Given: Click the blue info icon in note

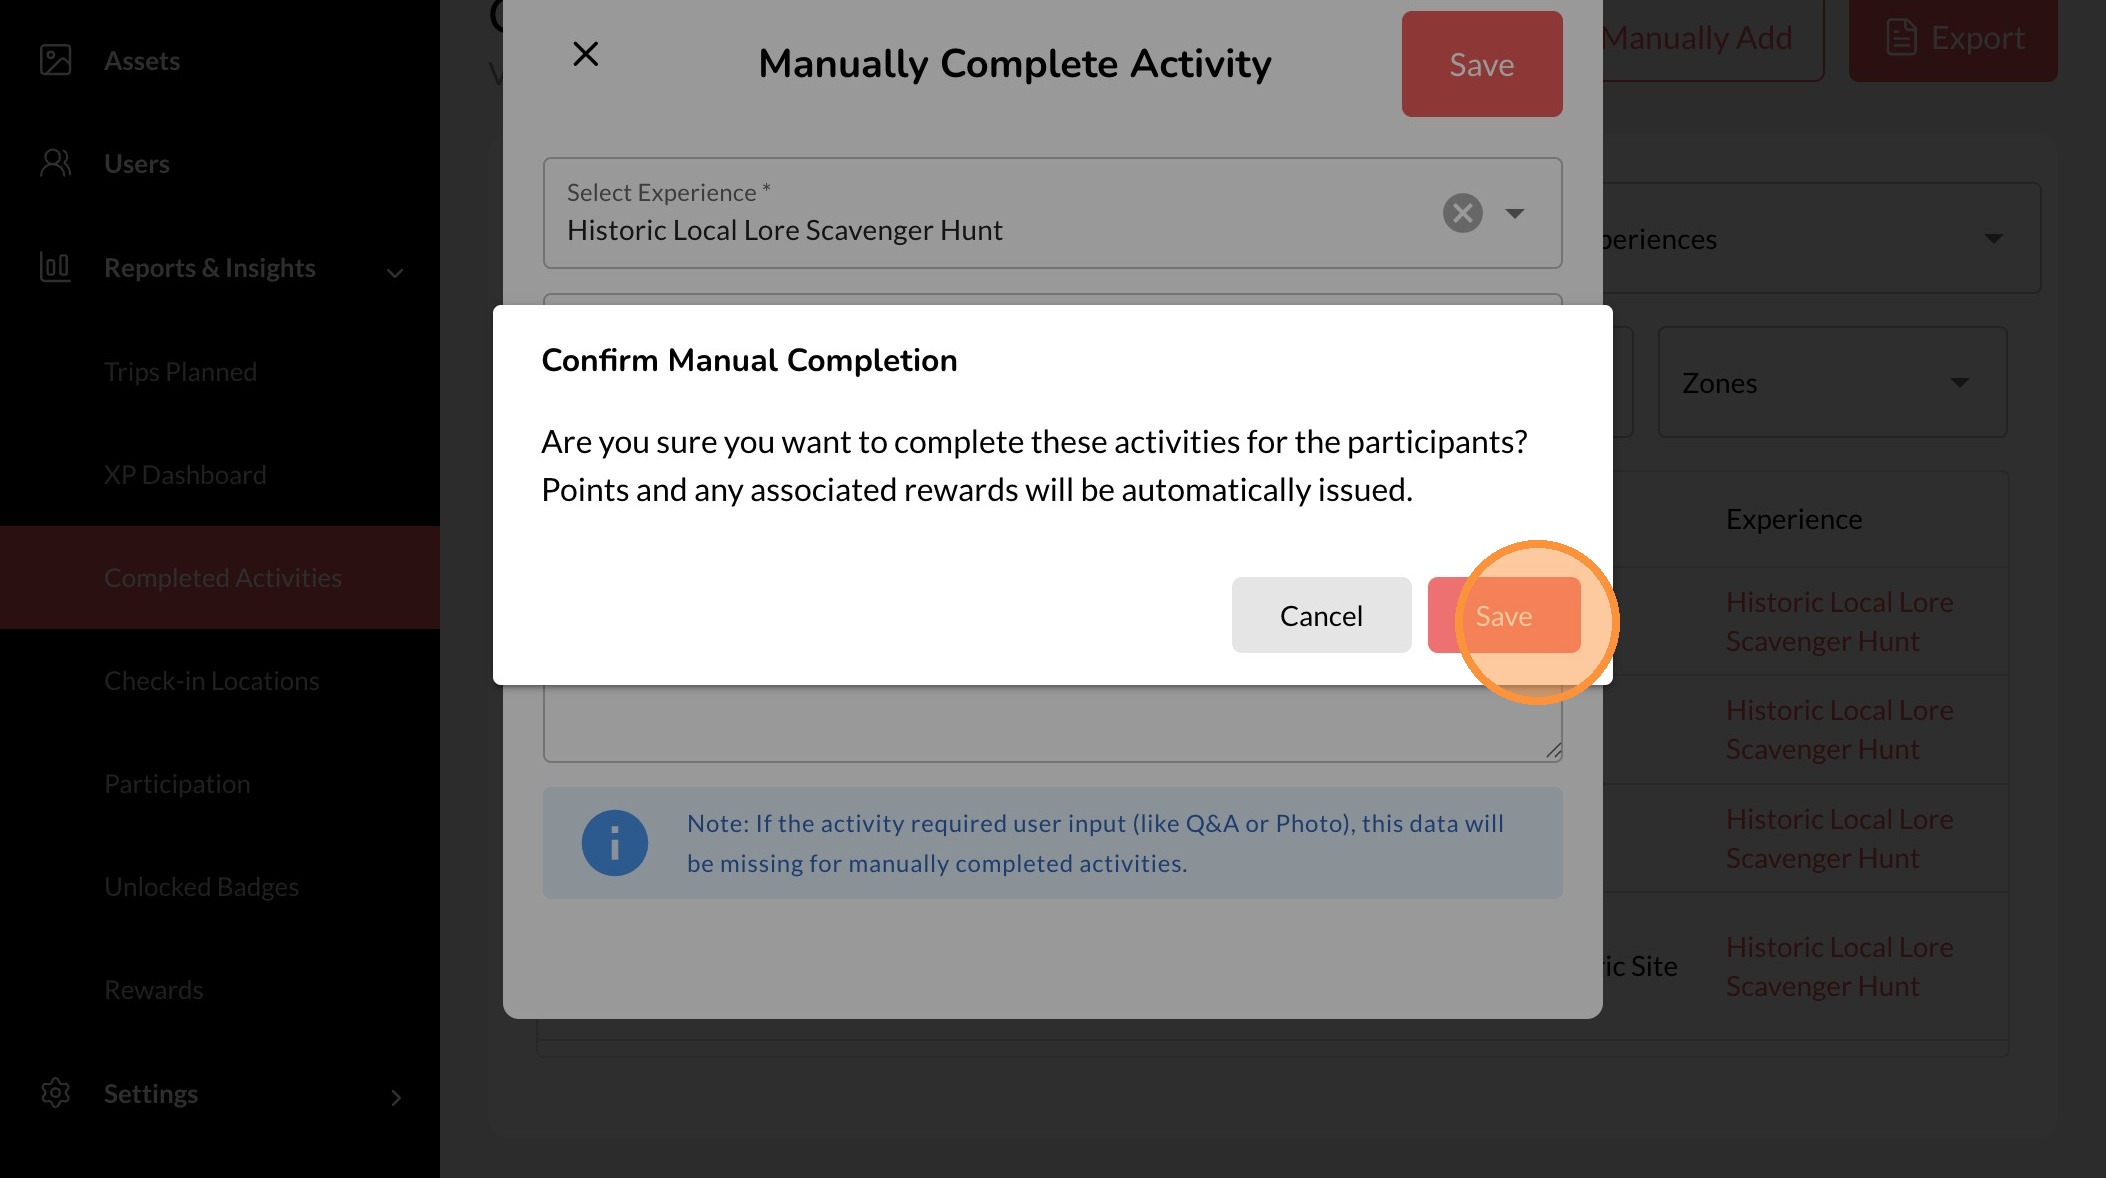Looking at the screenshot, I should [x=615, y=843].
